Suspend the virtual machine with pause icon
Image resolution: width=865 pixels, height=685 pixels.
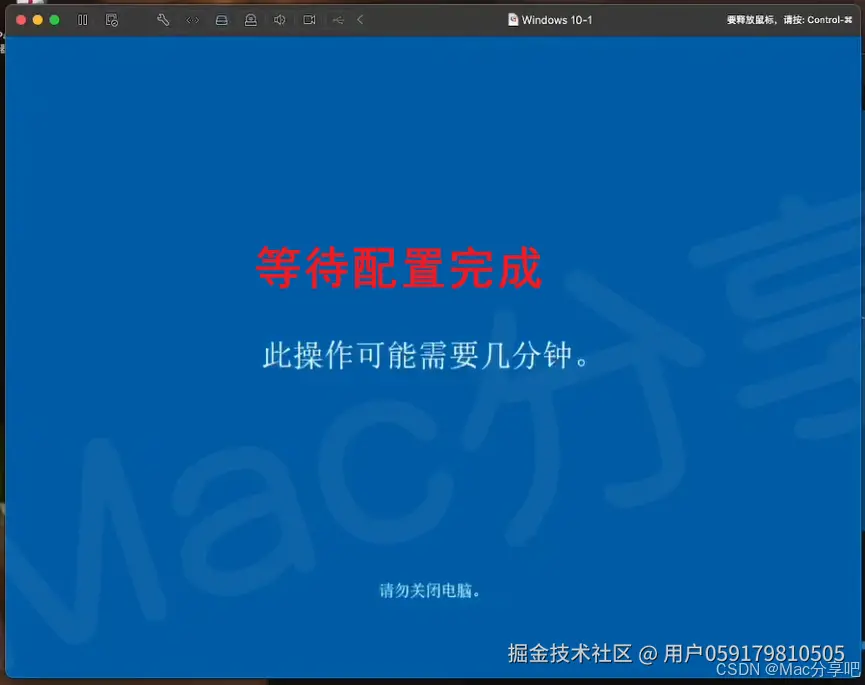(83, 19)
